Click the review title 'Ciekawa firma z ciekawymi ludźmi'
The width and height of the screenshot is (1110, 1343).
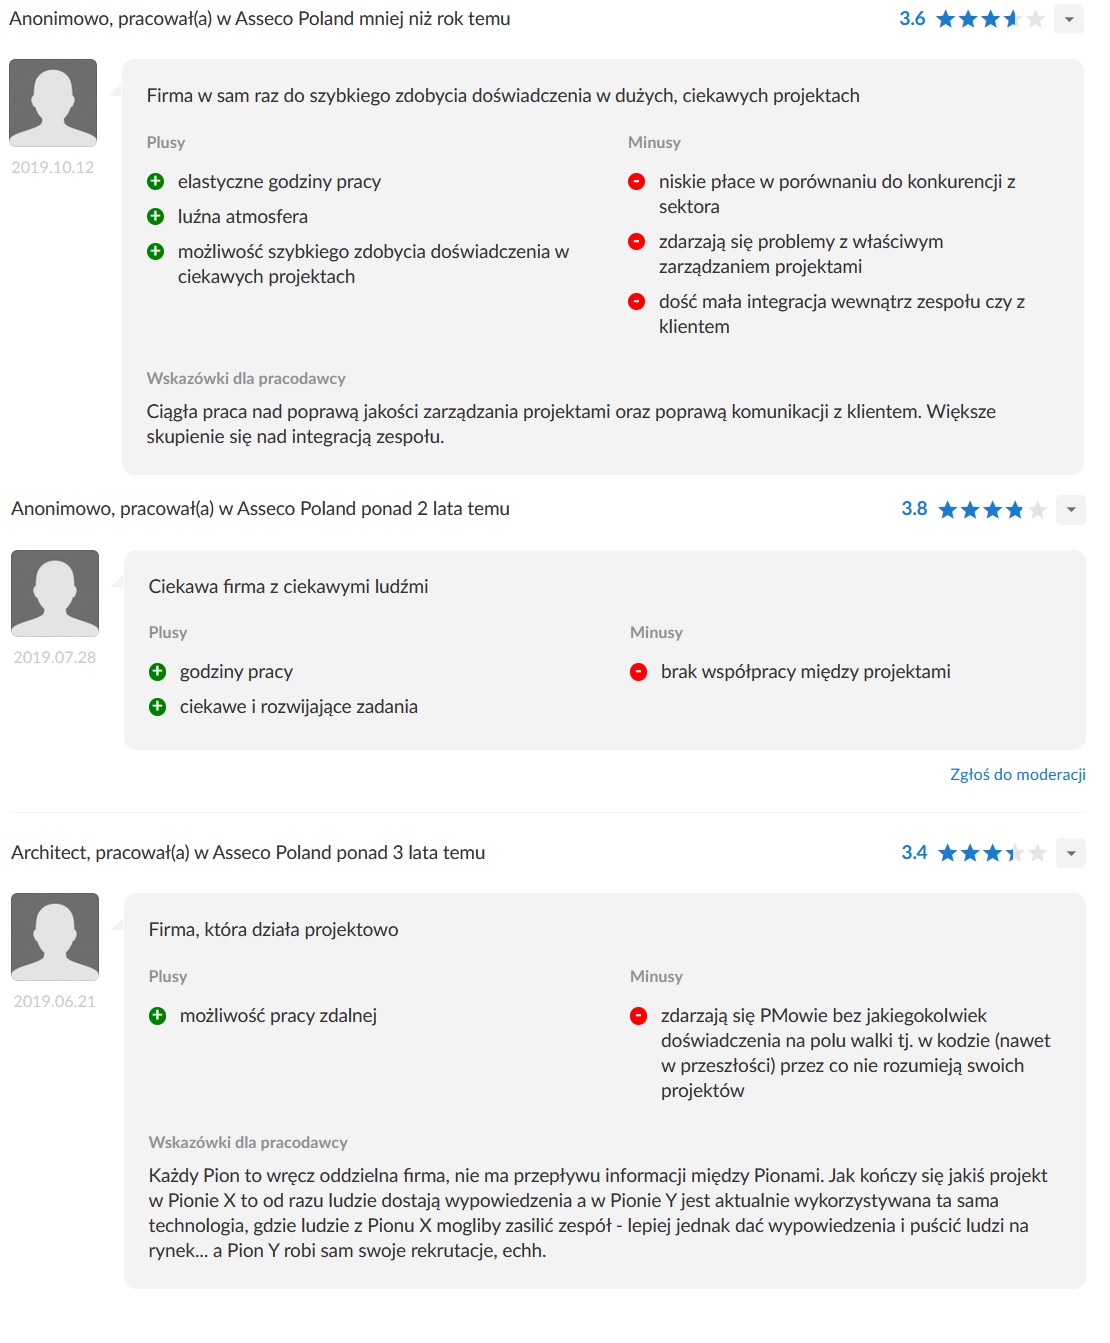coord(288,587)
